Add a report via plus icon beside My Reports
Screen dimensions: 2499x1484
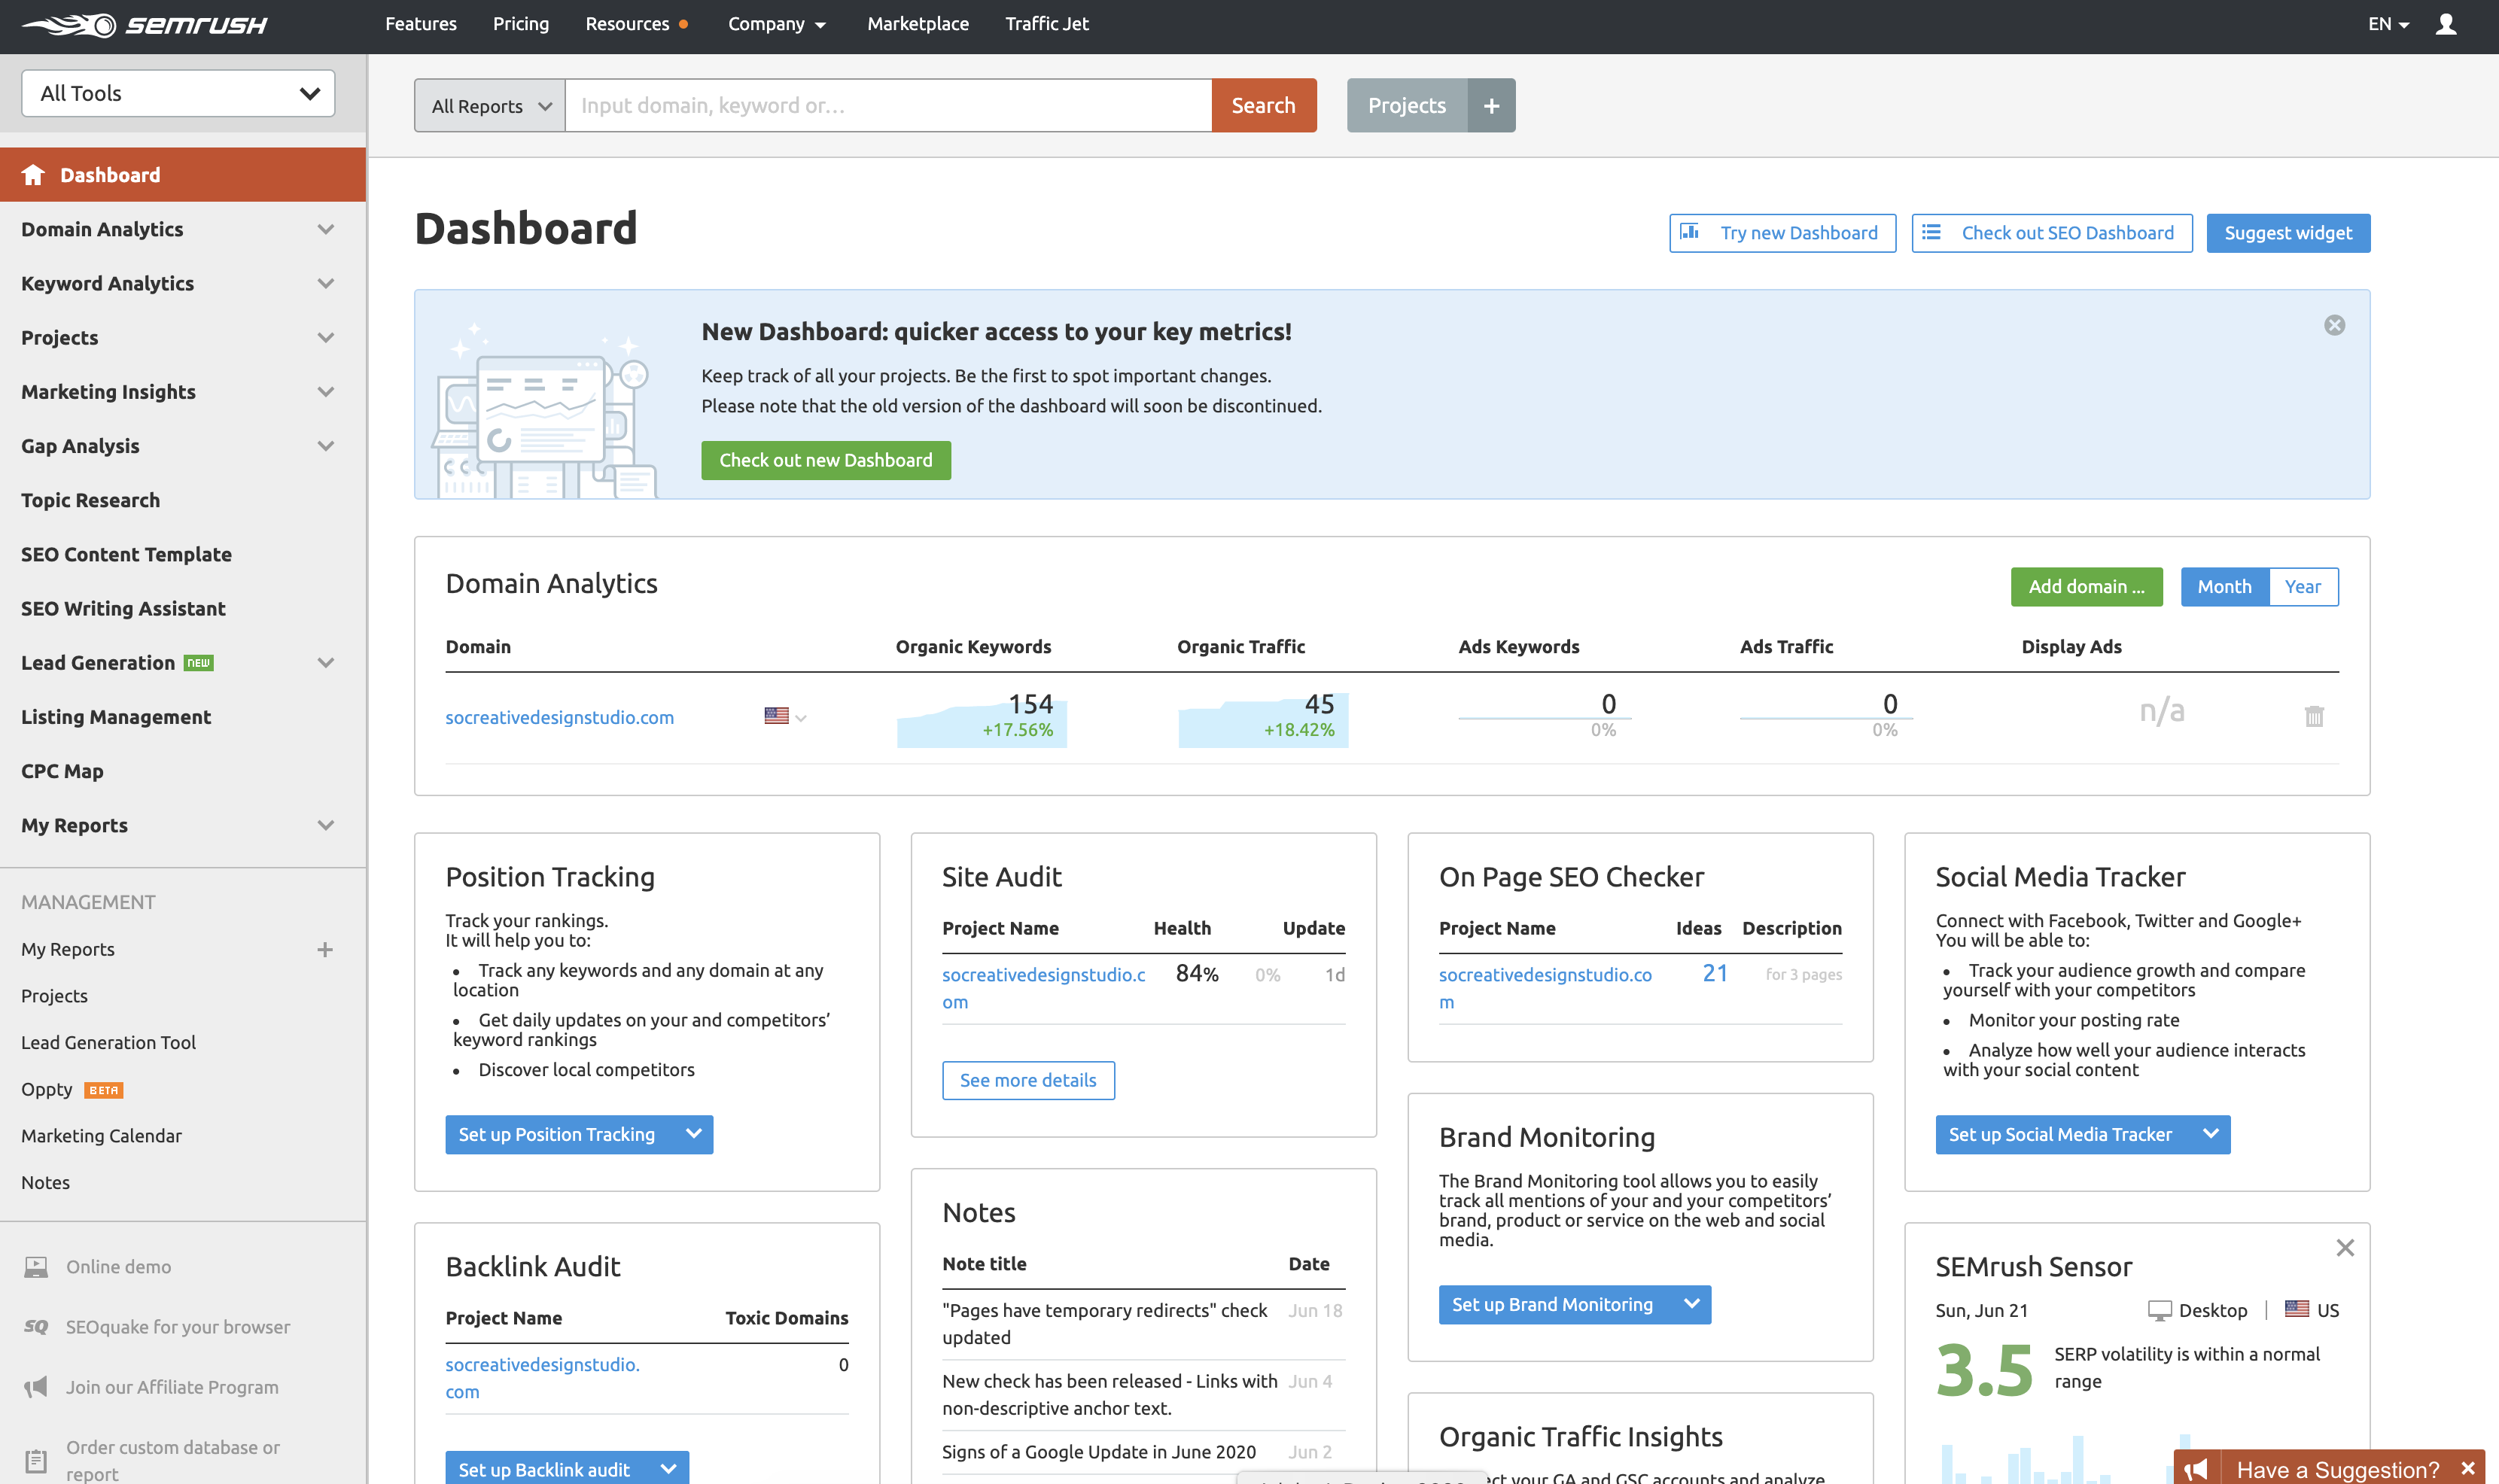coord(324,949)
